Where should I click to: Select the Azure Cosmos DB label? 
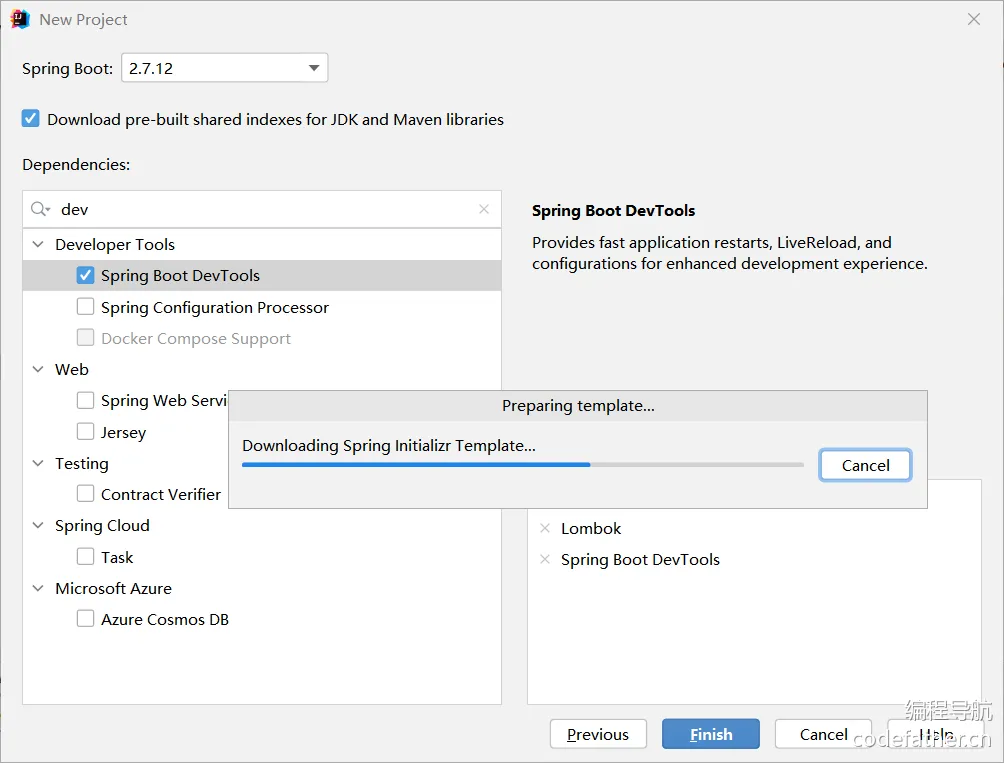165,619
